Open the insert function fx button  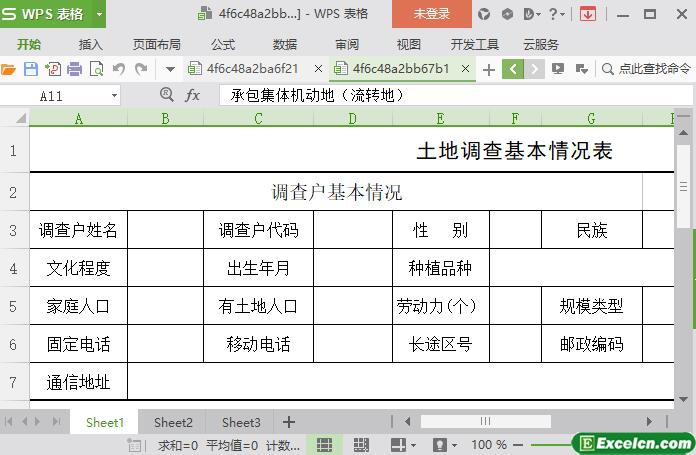click(x=193, y=95)
